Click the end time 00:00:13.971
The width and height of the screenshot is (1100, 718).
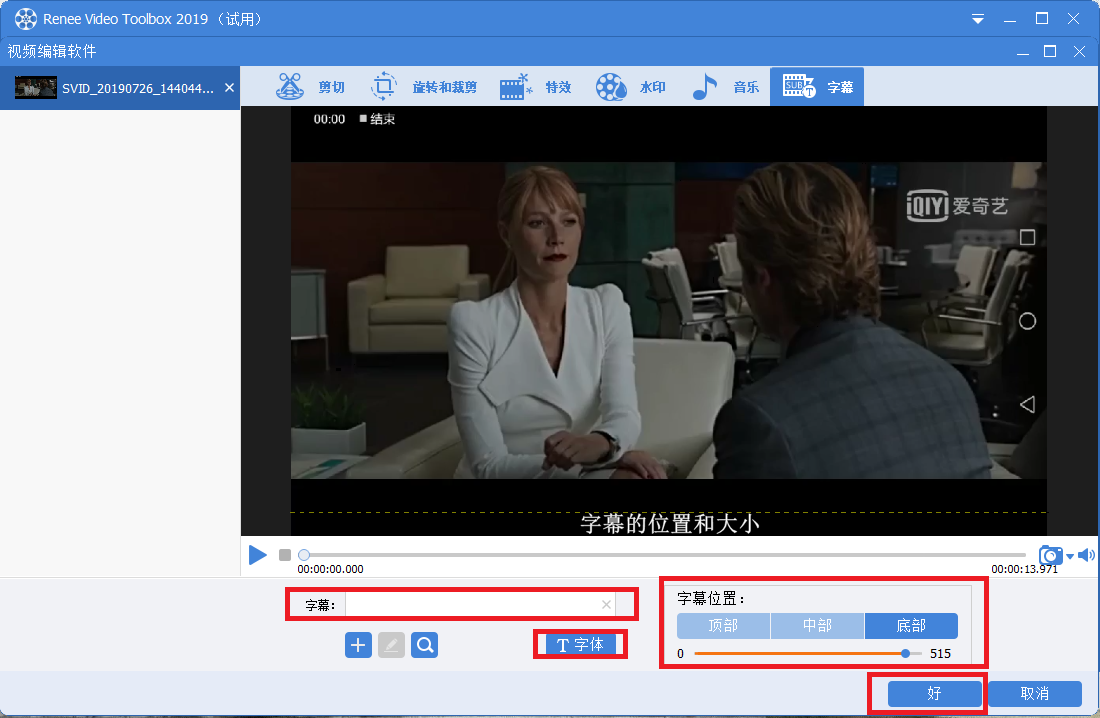pyautogui.click(x=1024, y=569)
